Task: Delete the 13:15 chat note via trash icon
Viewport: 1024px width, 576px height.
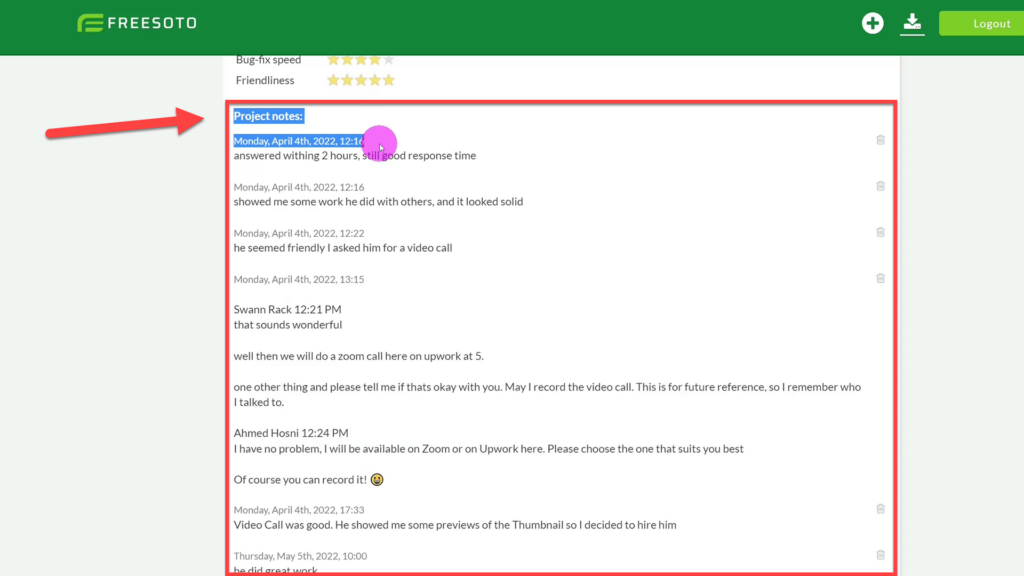Action: [x=880, y=278]
